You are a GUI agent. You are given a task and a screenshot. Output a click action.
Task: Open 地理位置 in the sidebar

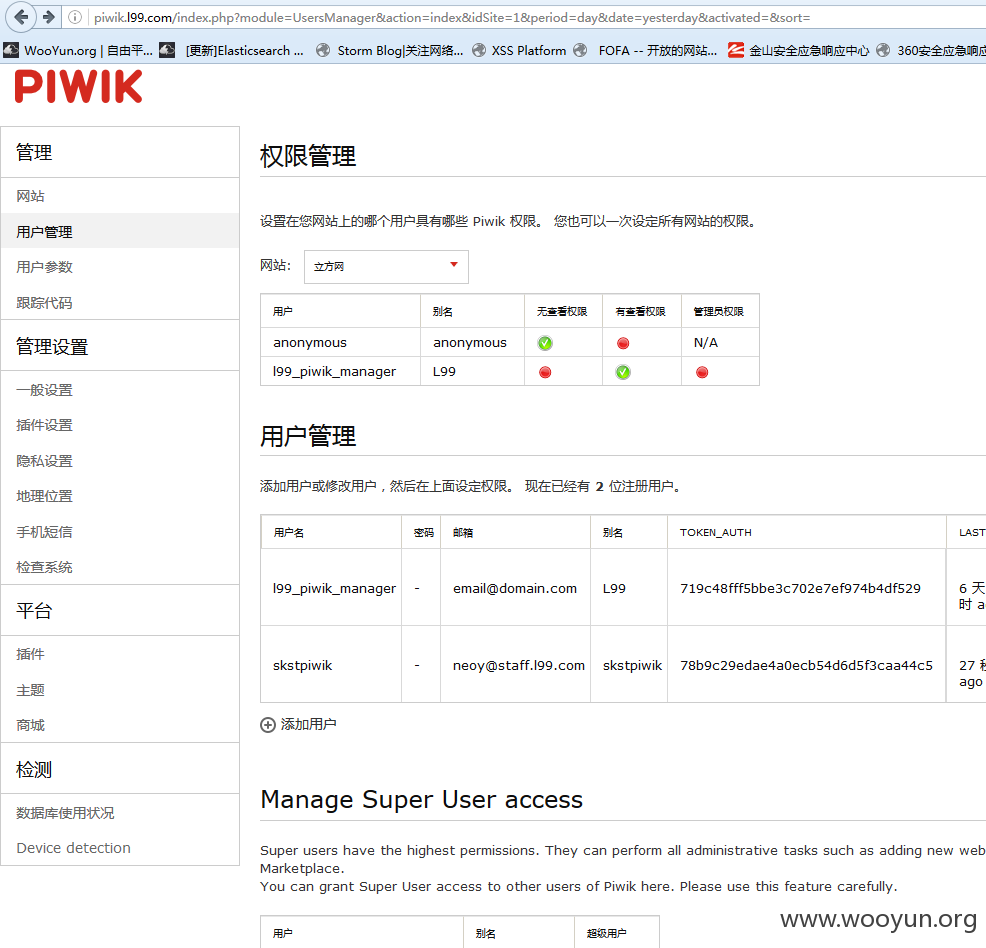click(x=44, y=496)
